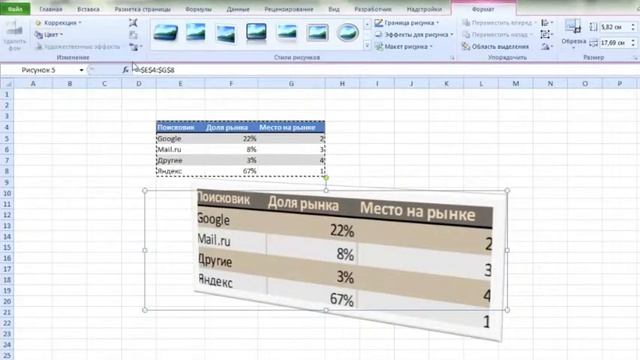Click the green rotation handle of picture
Image resolution: width=640 pixels, height=360 pixels.
(326, 178)
